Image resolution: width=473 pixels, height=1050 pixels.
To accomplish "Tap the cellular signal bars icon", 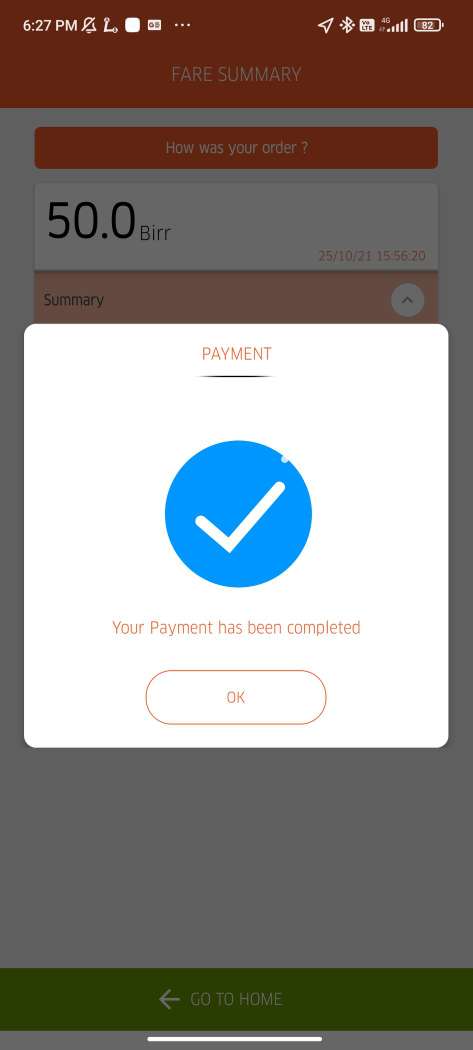I will point(398,25).
